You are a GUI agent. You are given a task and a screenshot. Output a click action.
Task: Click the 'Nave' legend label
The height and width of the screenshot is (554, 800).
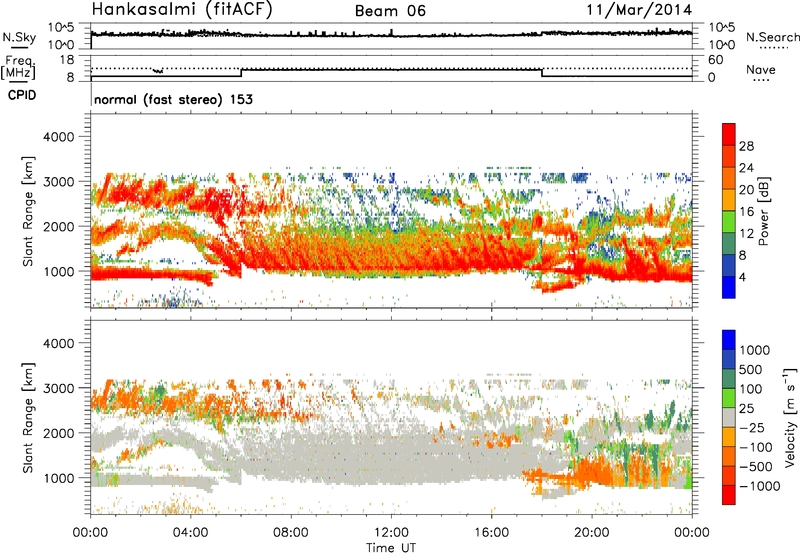coord(761,70)
